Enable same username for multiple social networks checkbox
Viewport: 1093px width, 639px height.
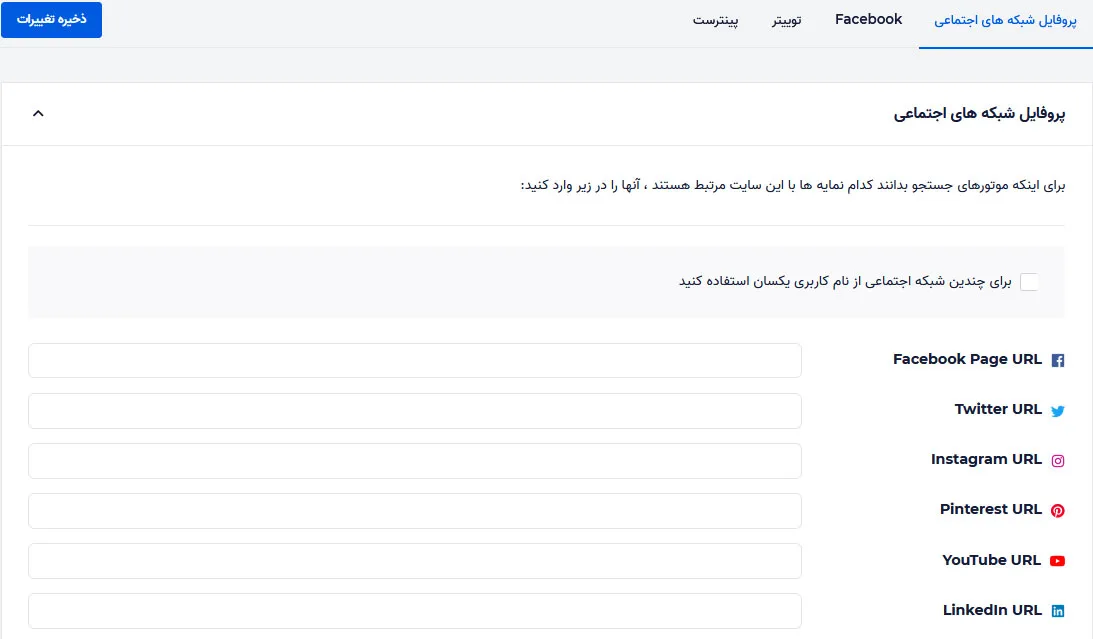coord(1029,282)
